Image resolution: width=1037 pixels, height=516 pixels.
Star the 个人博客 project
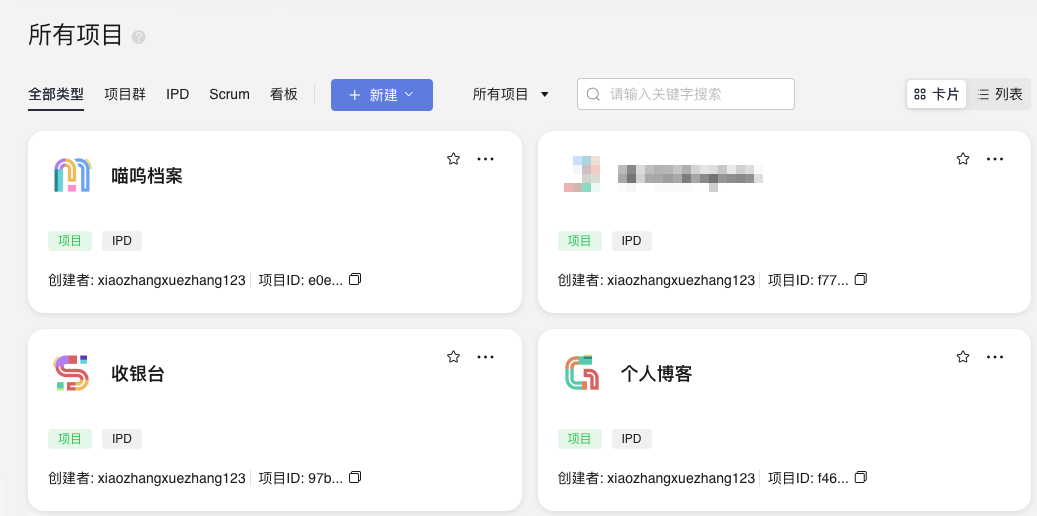[963, 357]
